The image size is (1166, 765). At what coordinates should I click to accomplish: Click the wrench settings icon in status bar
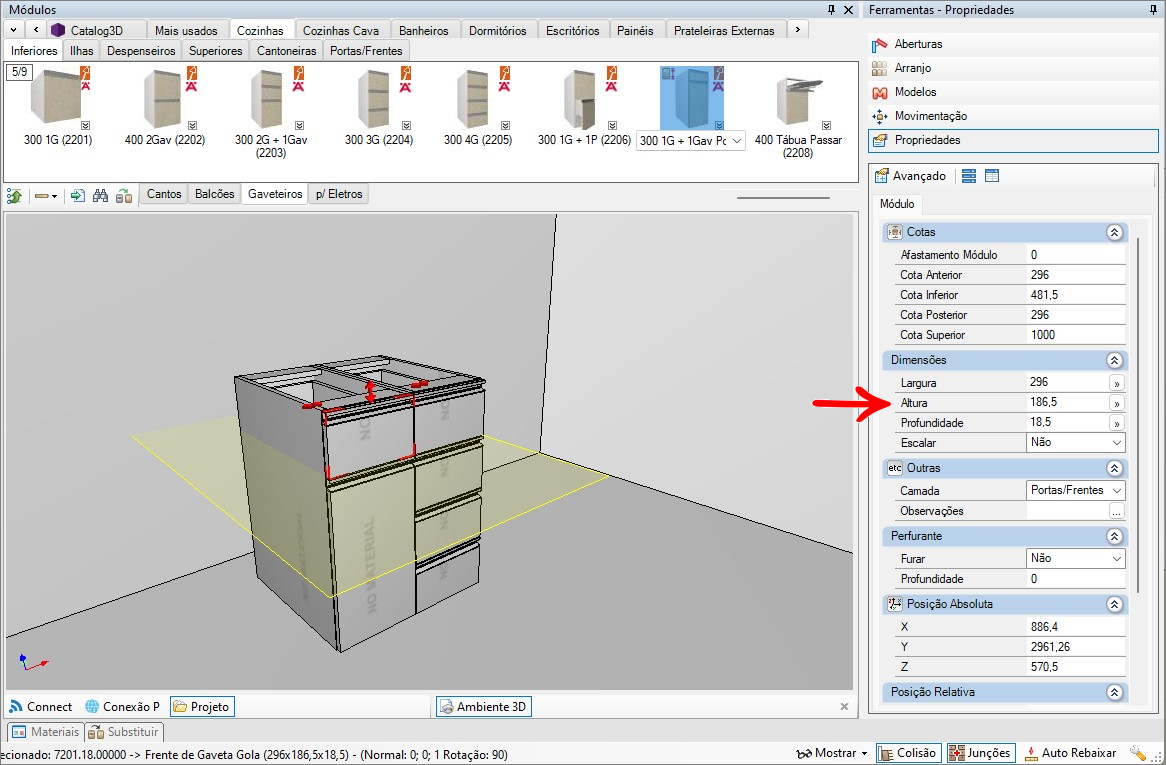click(x=1138, y=753)
